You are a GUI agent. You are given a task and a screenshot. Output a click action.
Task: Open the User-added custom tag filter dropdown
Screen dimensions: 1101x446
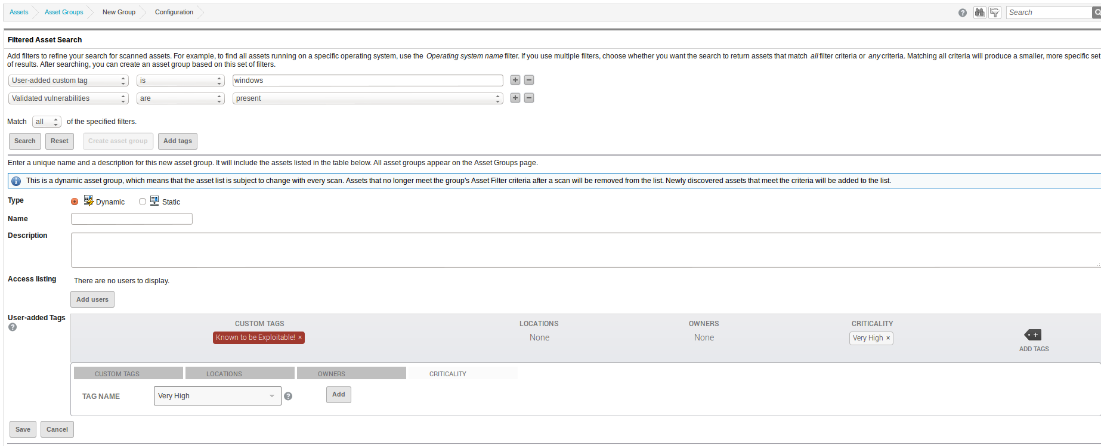[x=68, y=80]
